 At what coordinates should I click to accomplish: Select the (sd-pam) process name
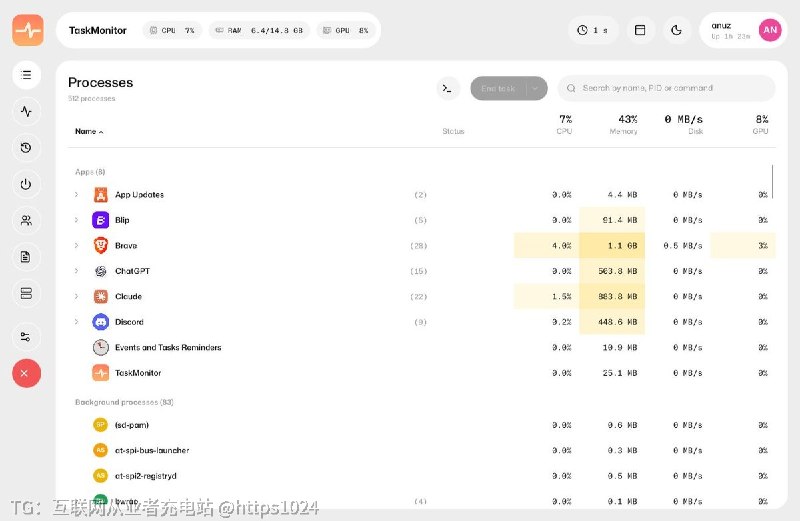pyautogui.click(x=132, y=425)
